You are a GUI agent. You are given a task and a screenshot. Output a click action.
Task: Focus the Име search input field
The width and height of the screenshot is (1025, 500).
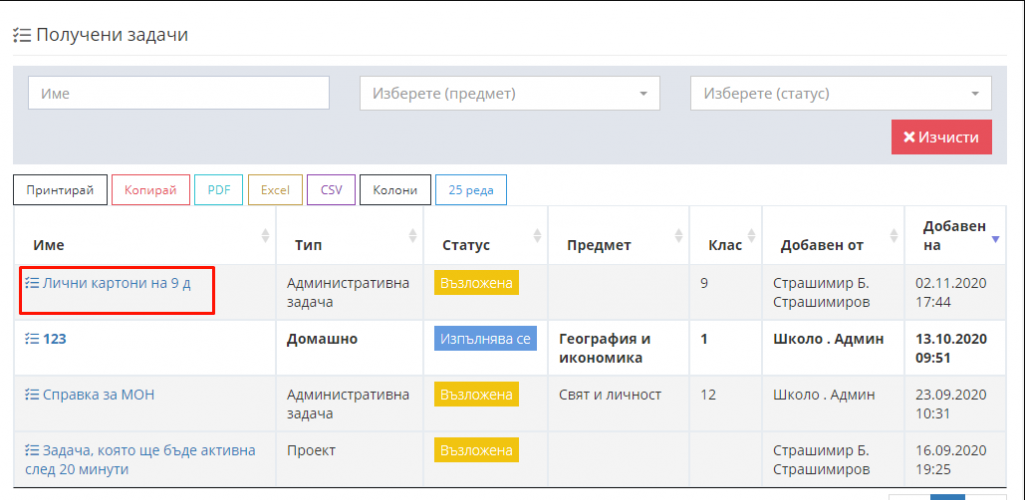tap(179, 94)
